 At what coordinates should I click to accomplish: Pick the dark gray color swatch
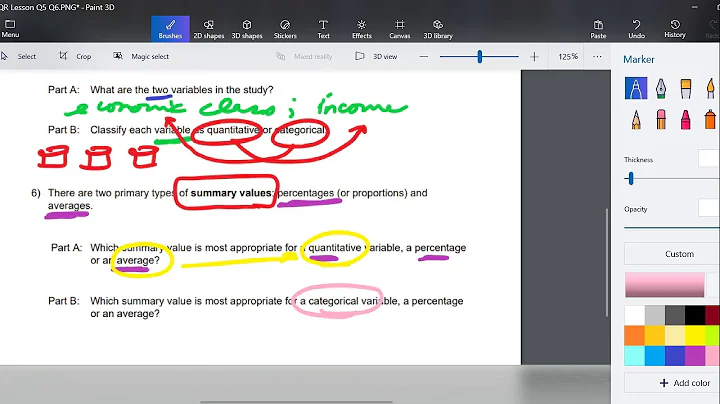click(675, 315)
